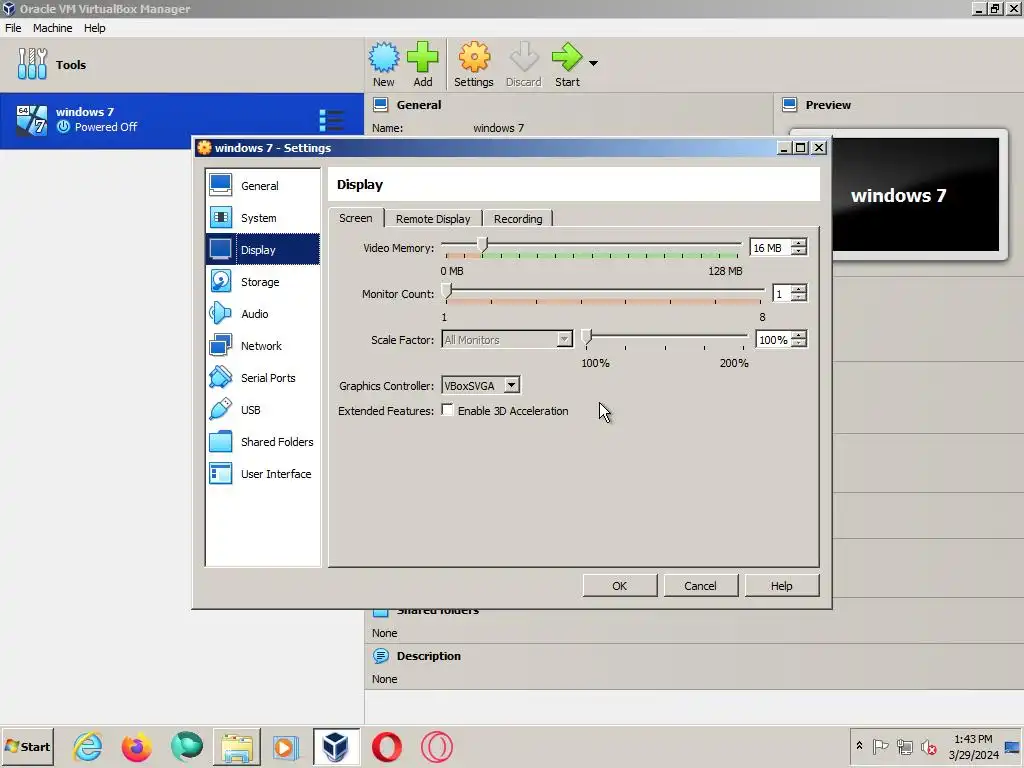
Task: Launch Firefox from the taskbar
Action: click(136, 746)
